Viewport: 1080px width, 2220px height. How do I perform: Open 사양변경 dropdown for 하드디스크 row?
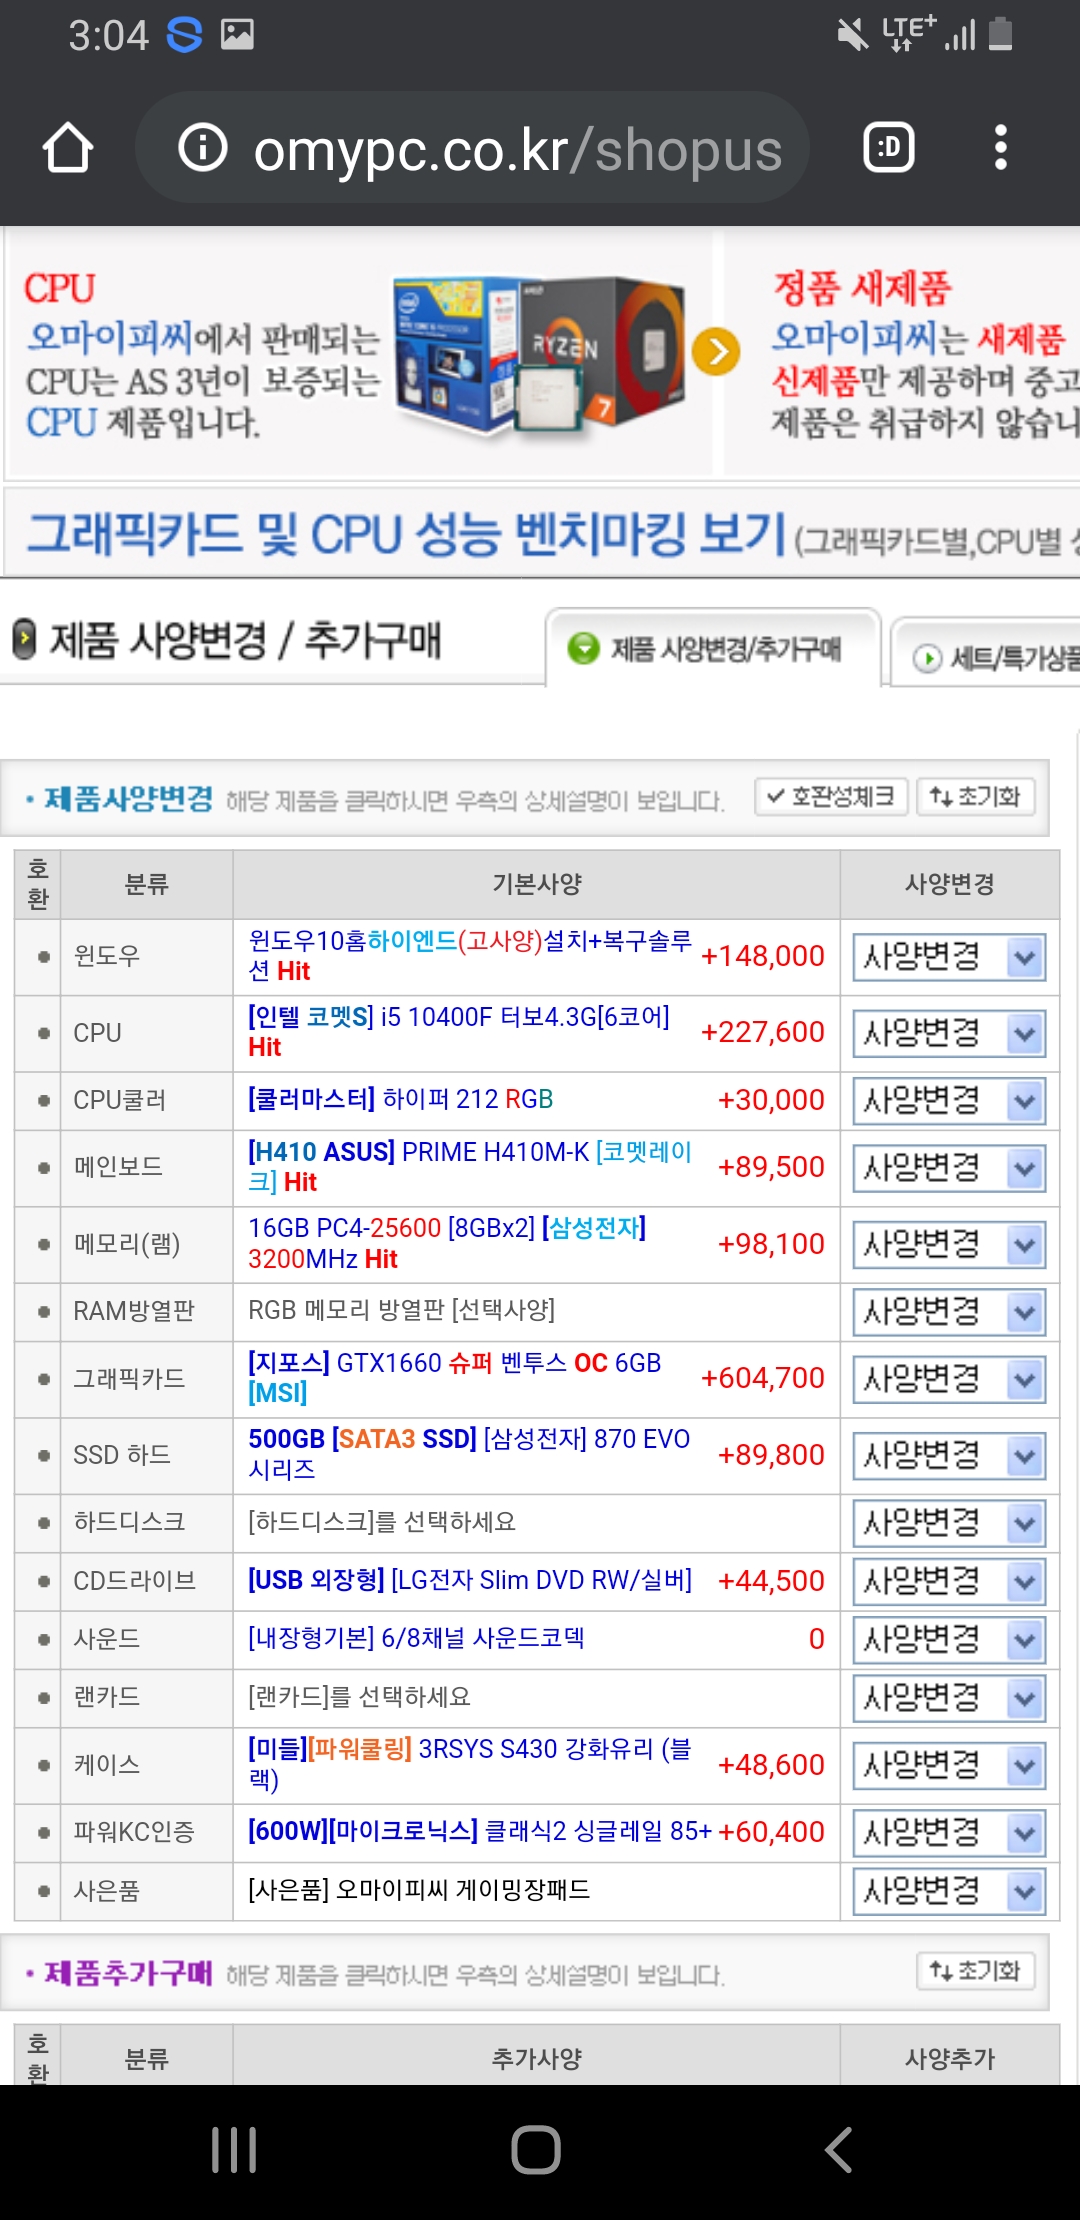click(x=949, y=1523)
